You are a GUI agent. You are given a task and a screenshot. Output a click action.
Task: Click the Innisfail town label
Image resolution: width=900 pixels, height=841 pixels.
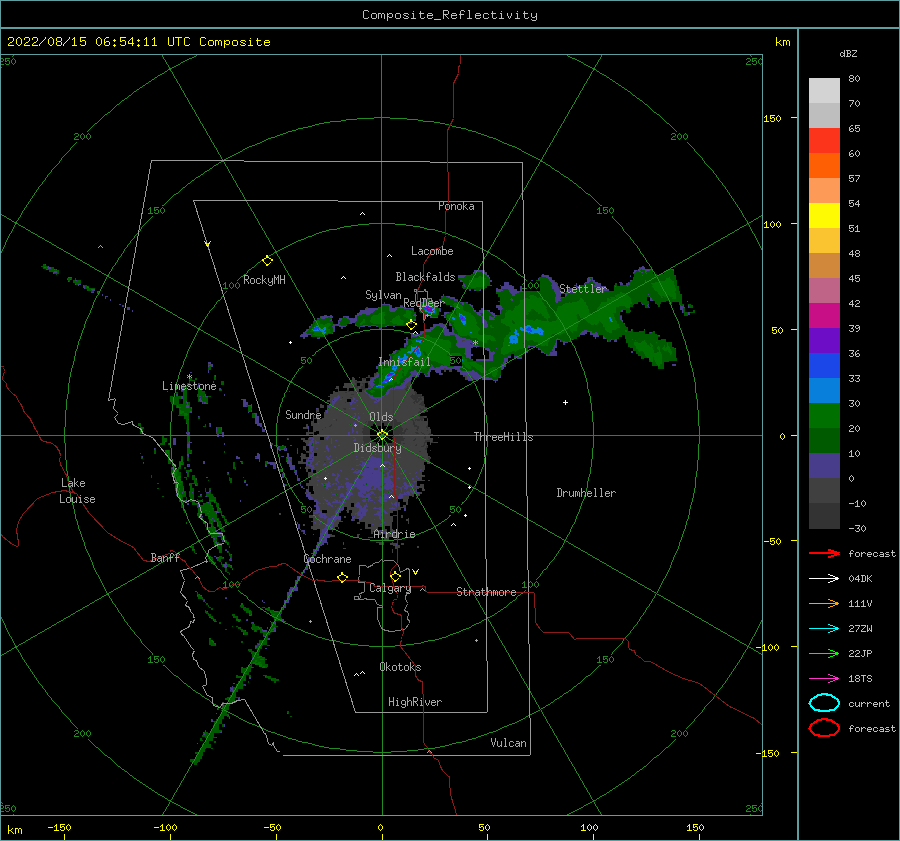click(x=404, y=362)
